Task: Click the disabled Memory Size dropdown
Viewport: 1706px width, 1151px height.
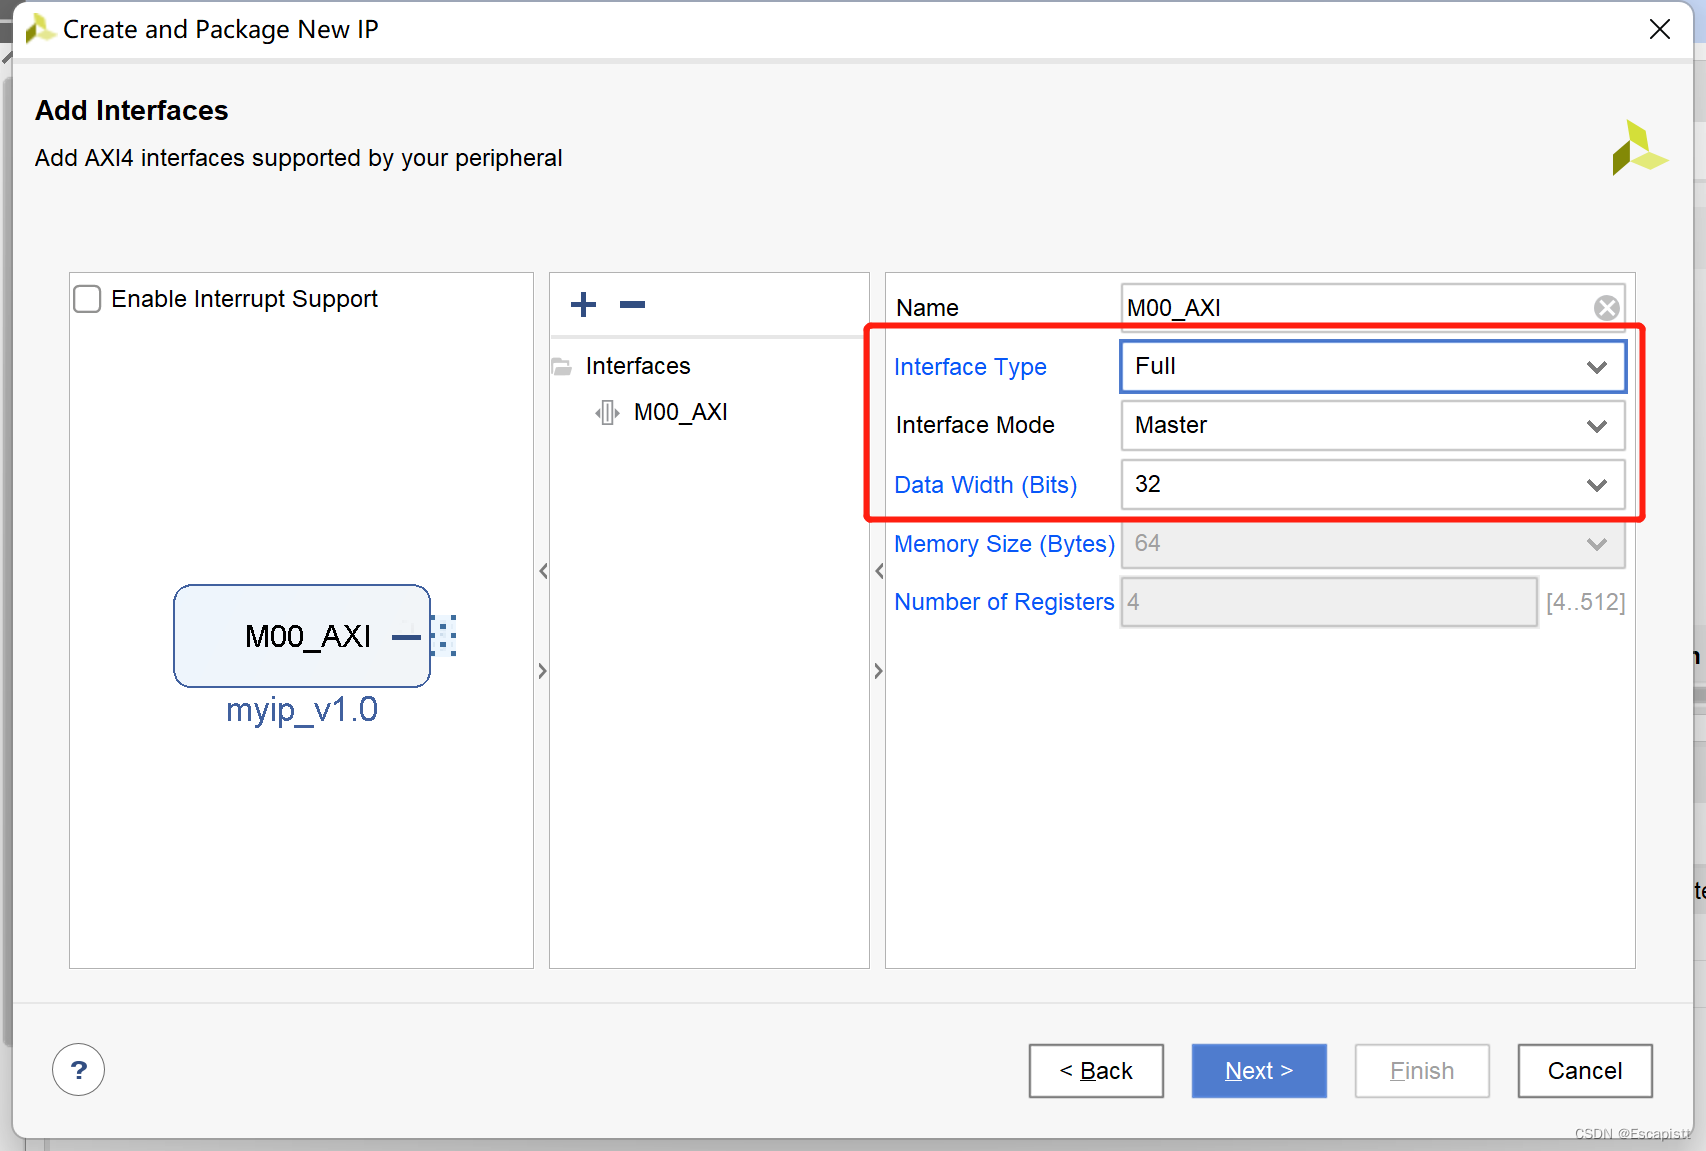Action: click(1373, 543)
